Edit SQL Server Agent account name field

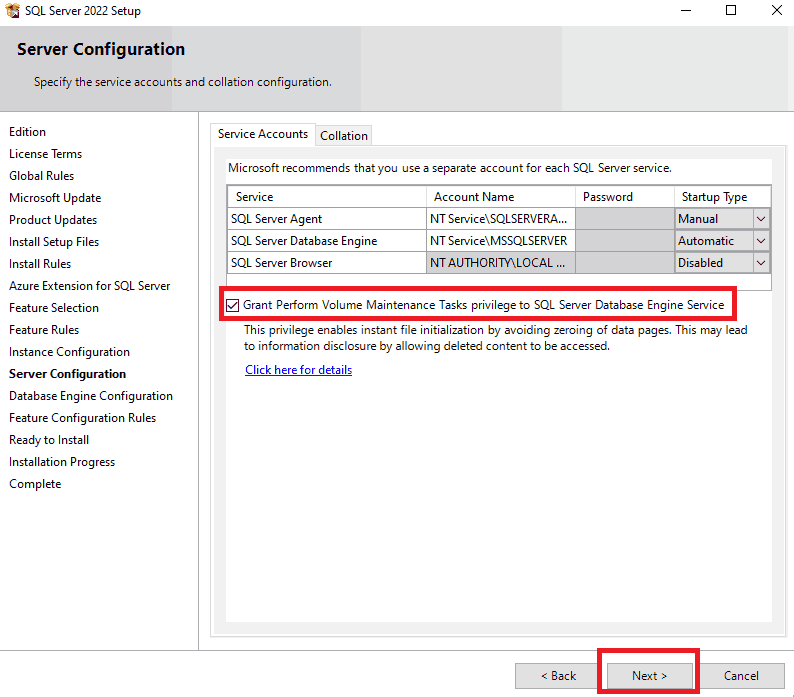500,219
